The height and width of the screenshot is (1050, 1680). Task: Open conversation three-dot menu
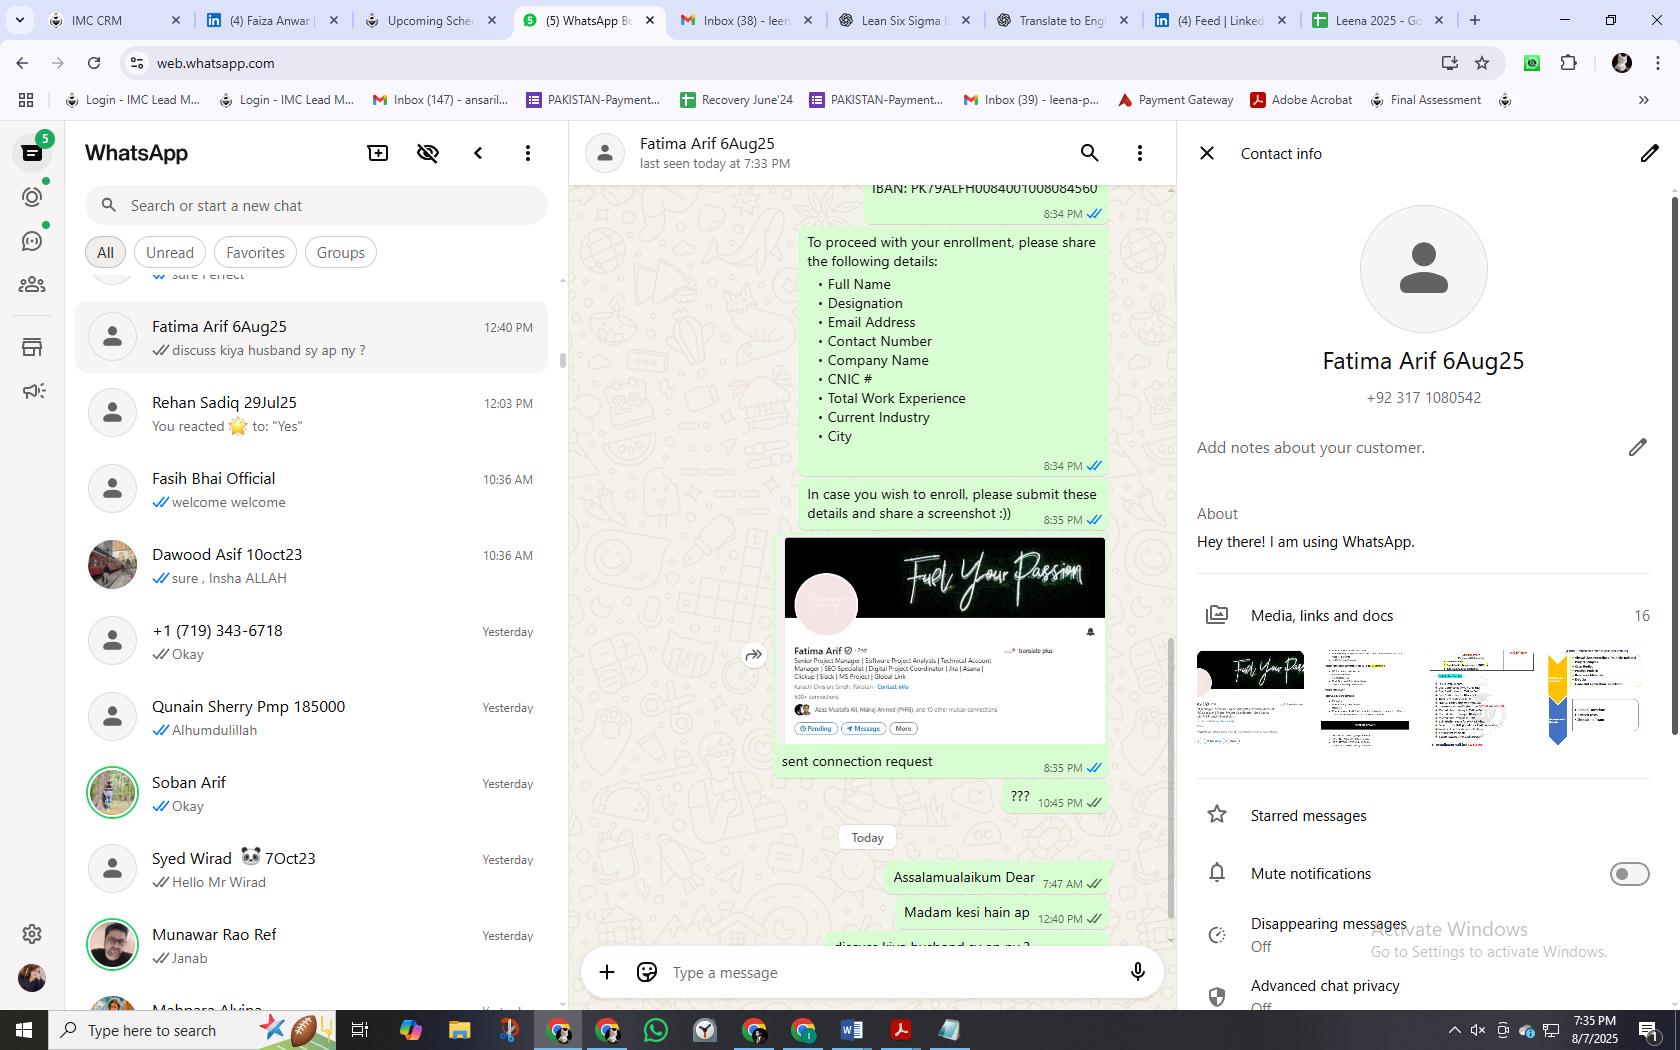click(1140, 153)
